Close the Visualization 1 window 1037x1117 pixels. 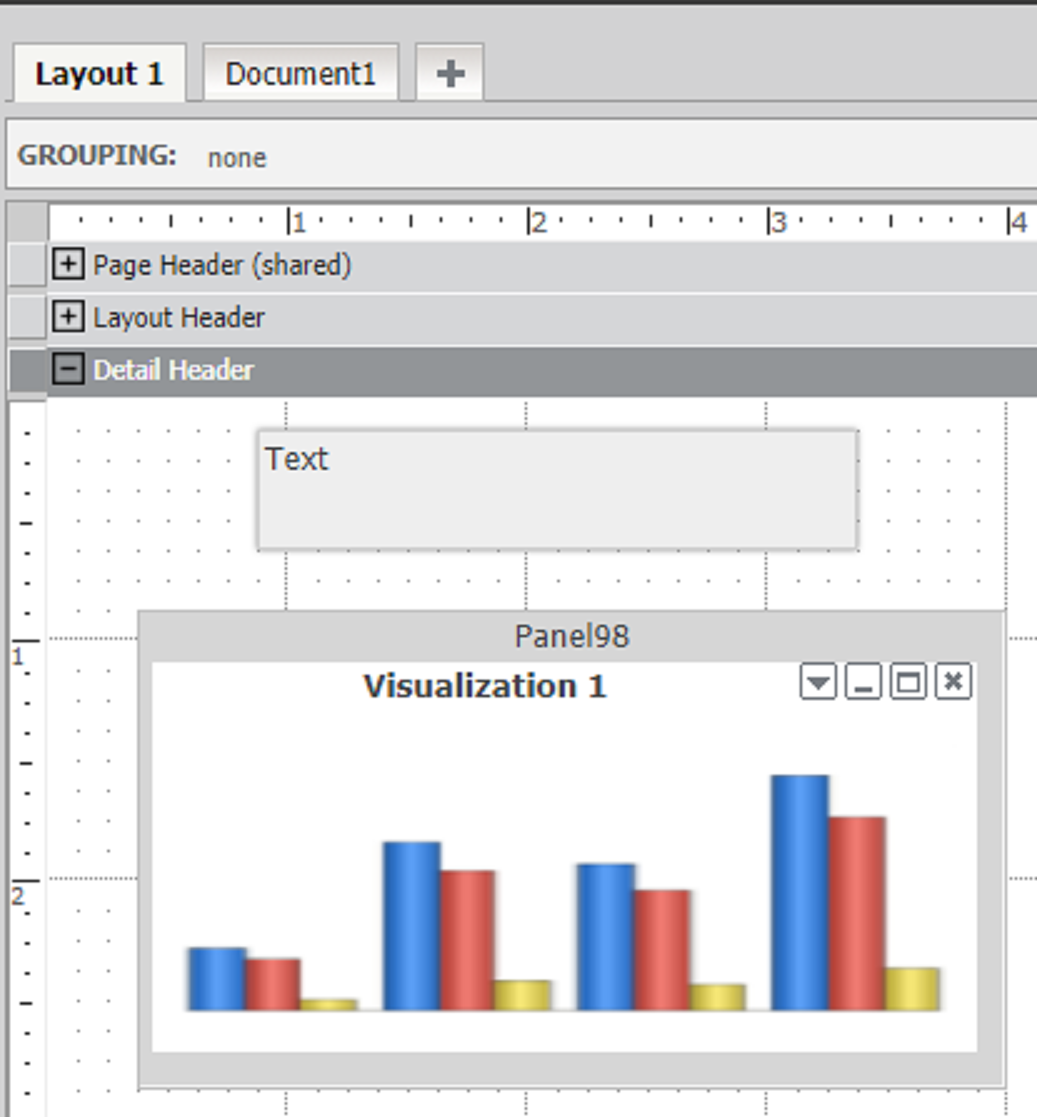click(953, 683)
